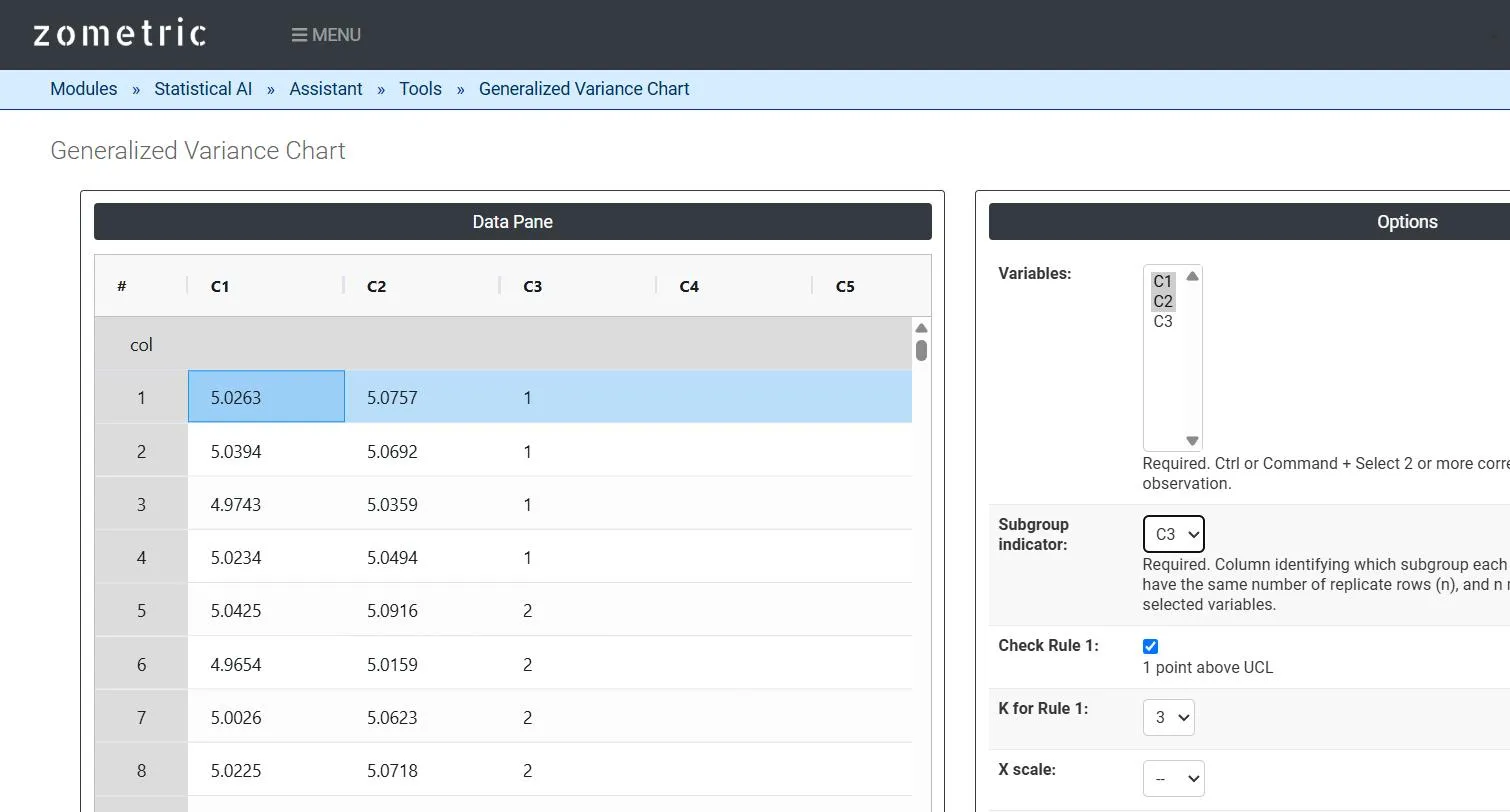The height and width of the screenshot is (812, 1510).
Task: Click Variables list scroll up arrow
Action: 1192,276
